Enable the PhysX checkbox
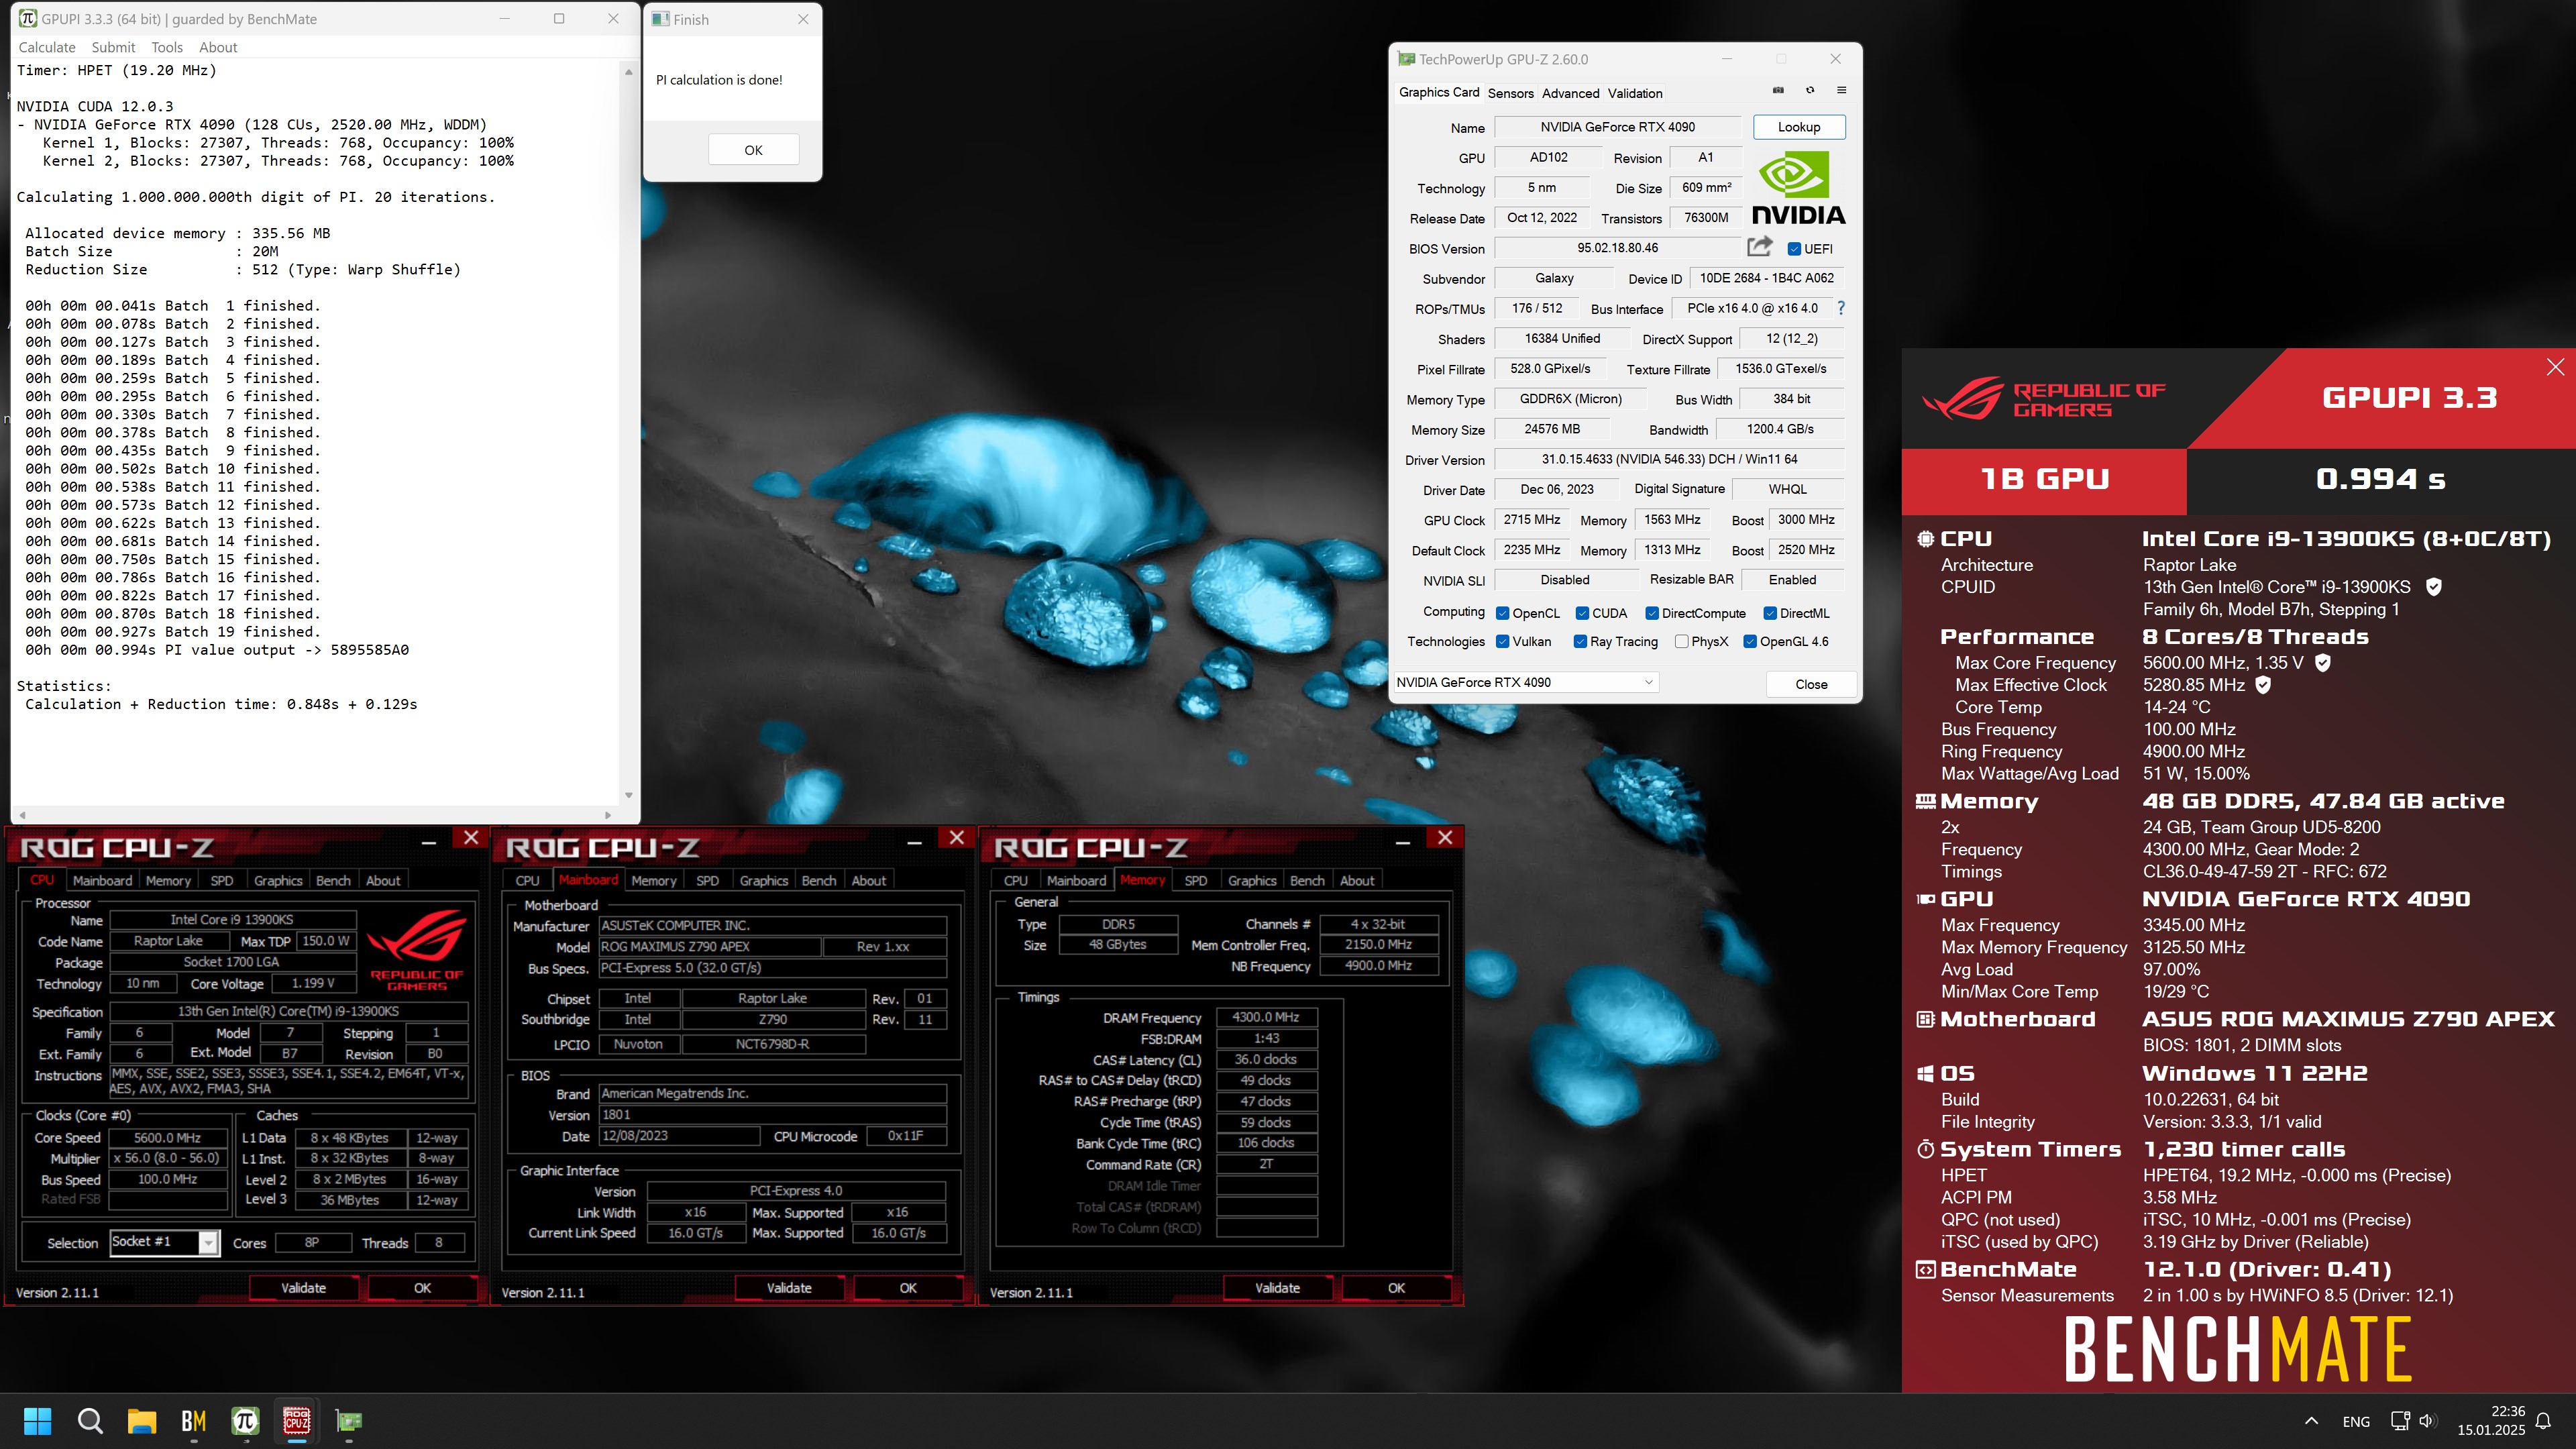The height and width of the screenshot is (1449, 2576). point(1681,641)
